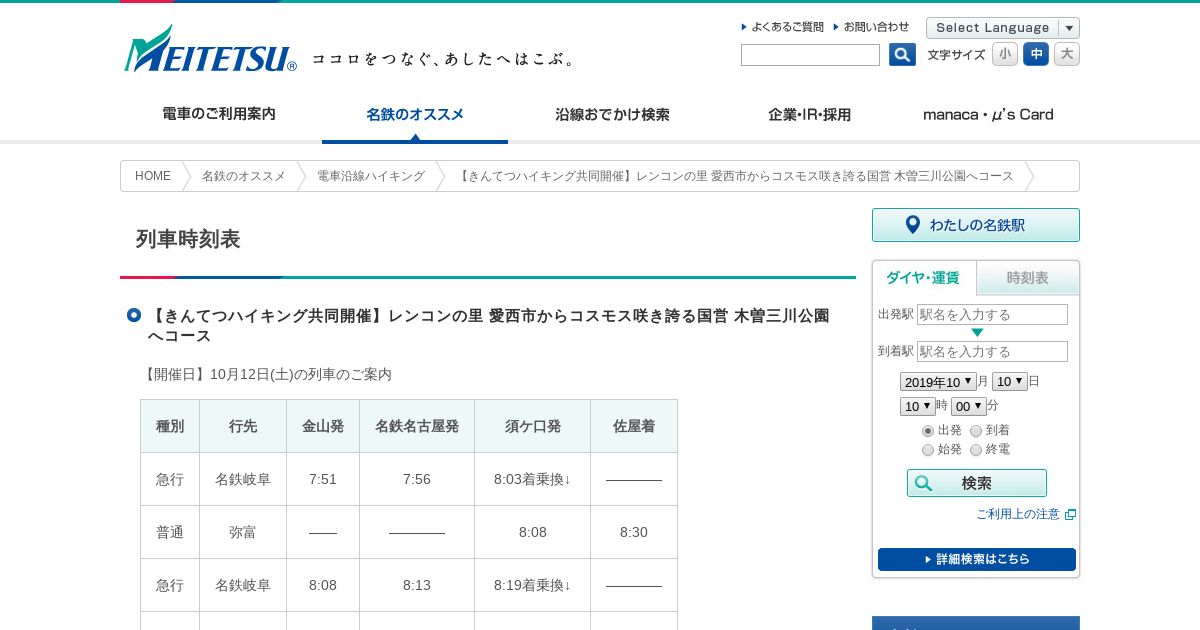Click the わたしの名鉄駅 button
1200x630 pixels.
[976, 225]
